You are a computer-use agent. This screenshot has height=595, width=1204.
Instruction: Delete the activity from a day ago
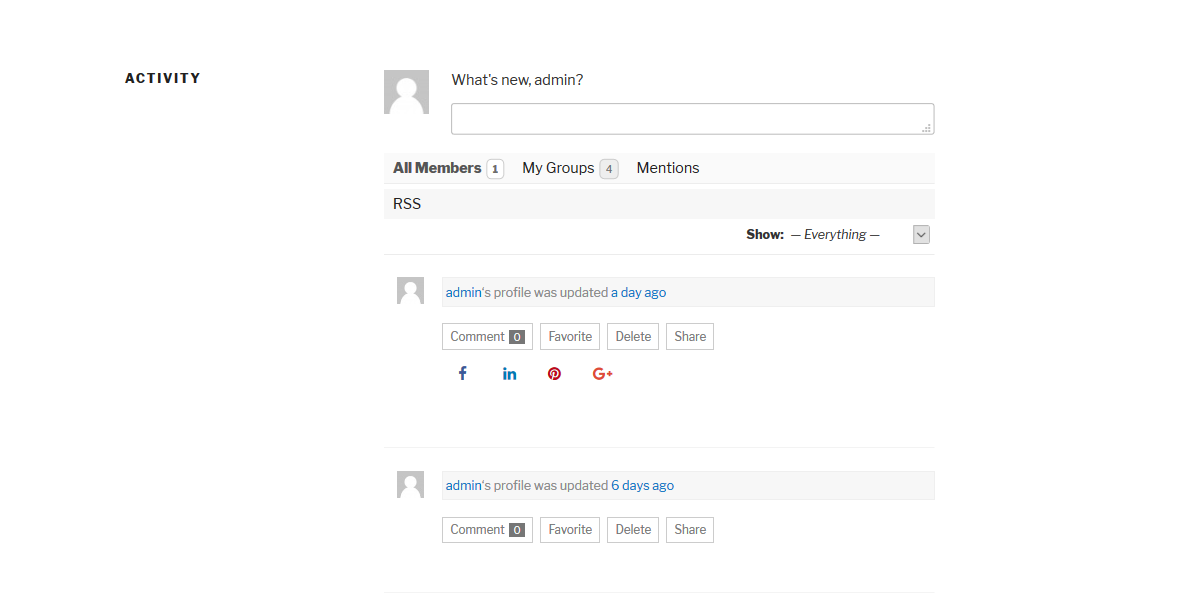[633, 337]
